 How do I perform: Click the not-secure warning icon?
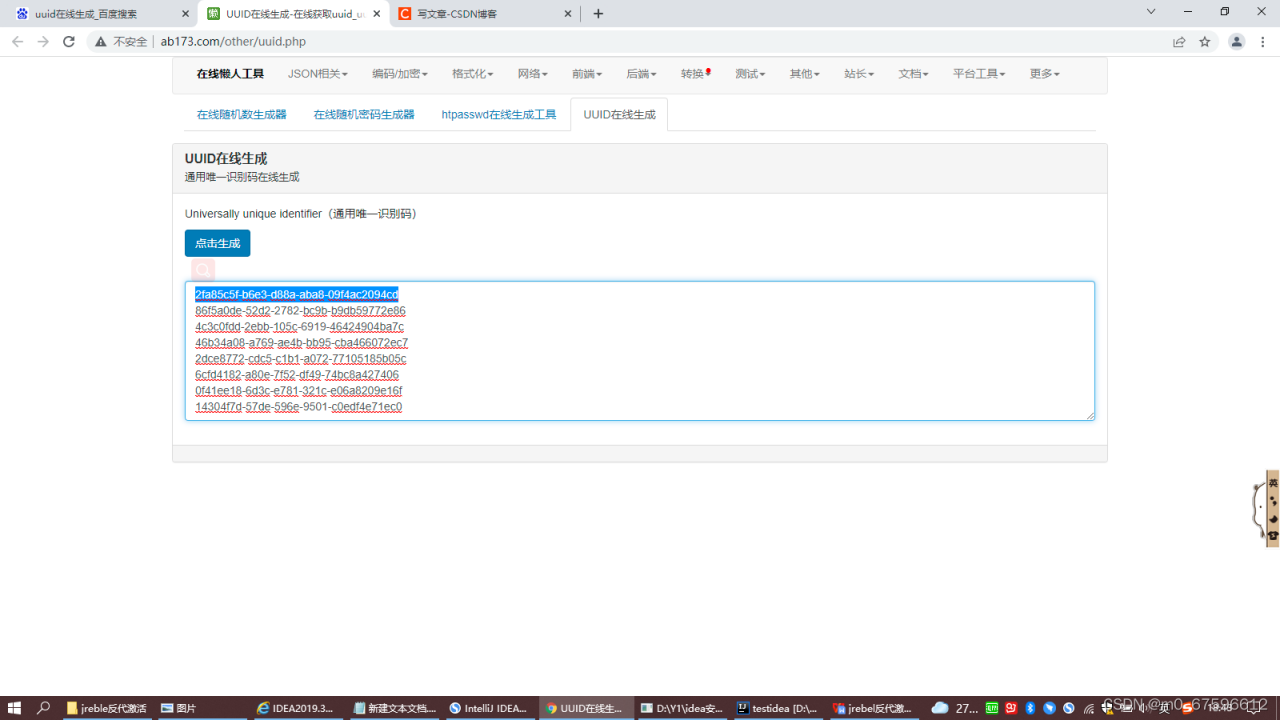[101, 42]
